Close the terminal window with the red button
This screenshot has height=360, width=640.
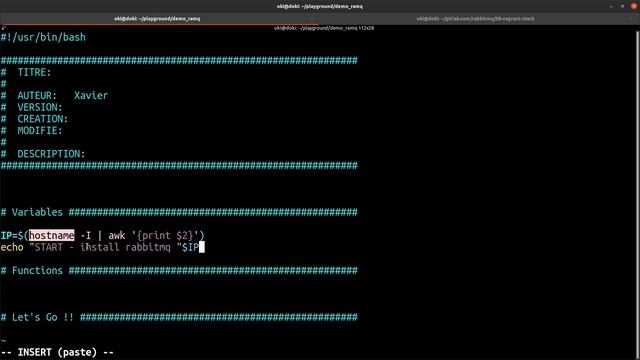click(x=634, y=6)
